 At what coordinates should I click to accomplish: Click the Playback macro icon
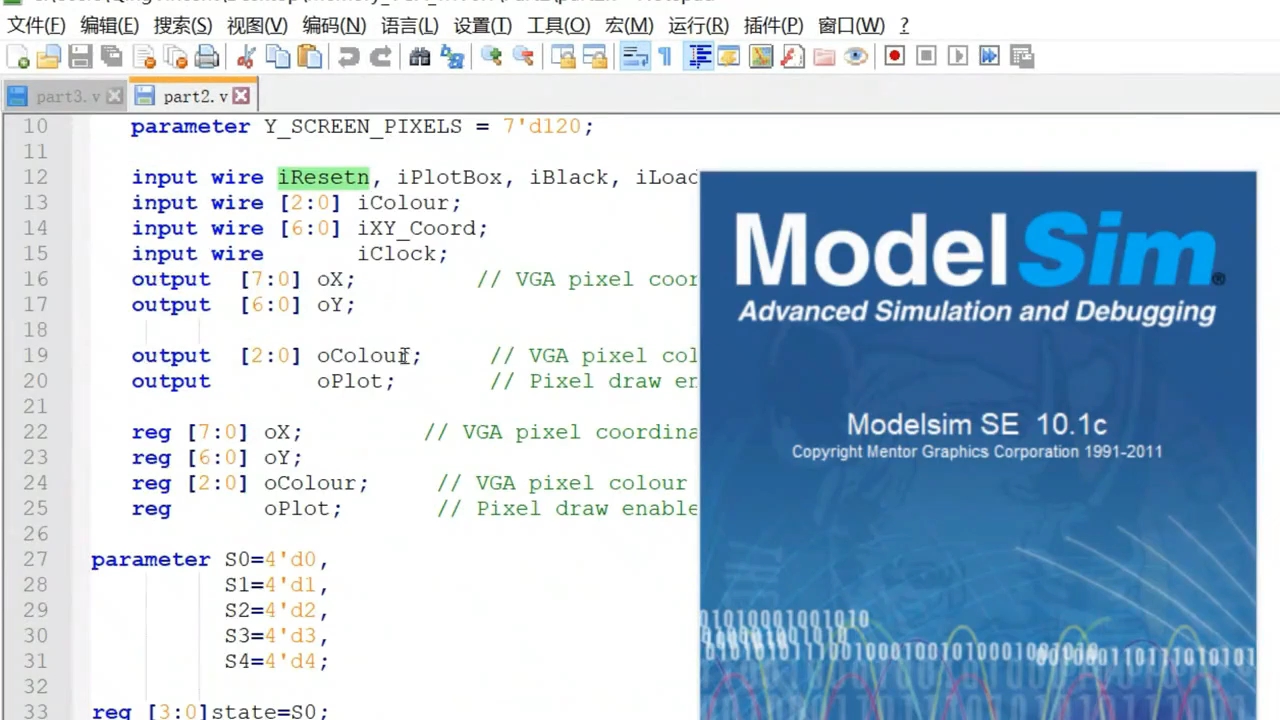click(x=958, y=56)
